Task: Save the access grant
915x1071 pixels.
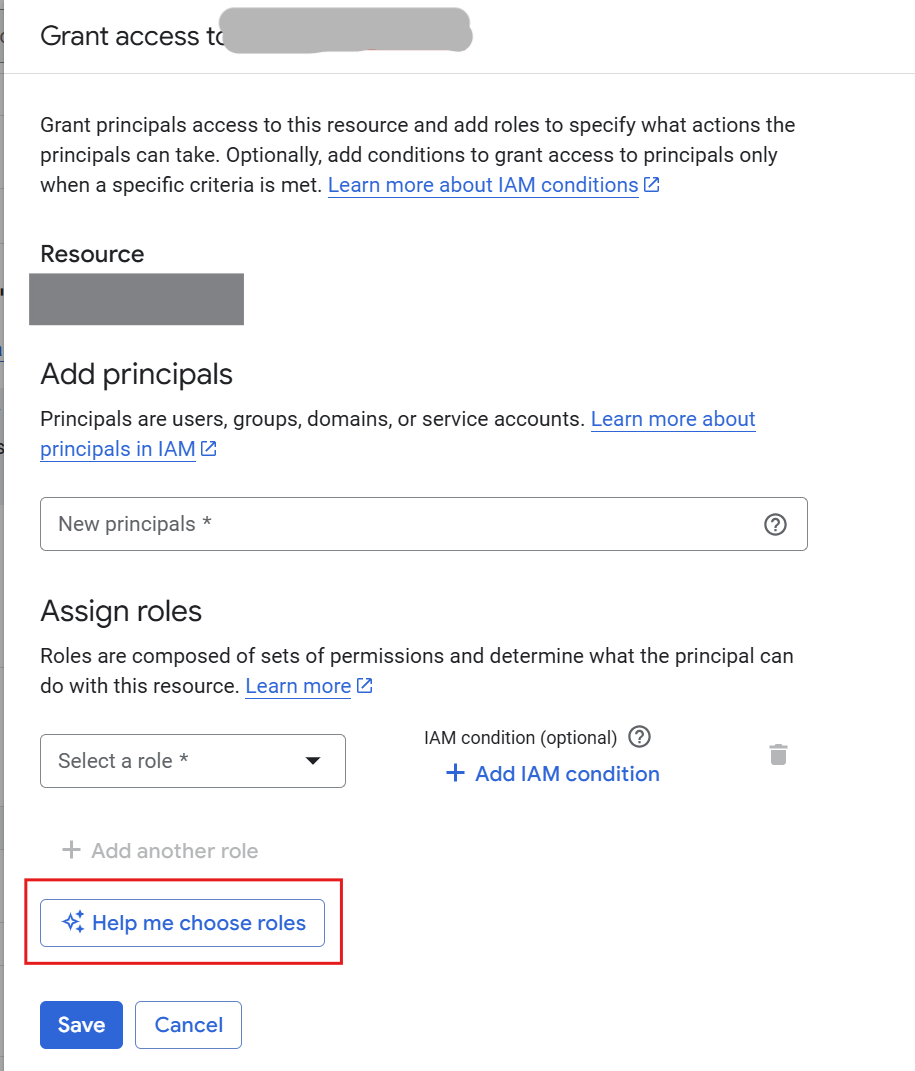Action: pyautogui.click(x=81, y=1025)
